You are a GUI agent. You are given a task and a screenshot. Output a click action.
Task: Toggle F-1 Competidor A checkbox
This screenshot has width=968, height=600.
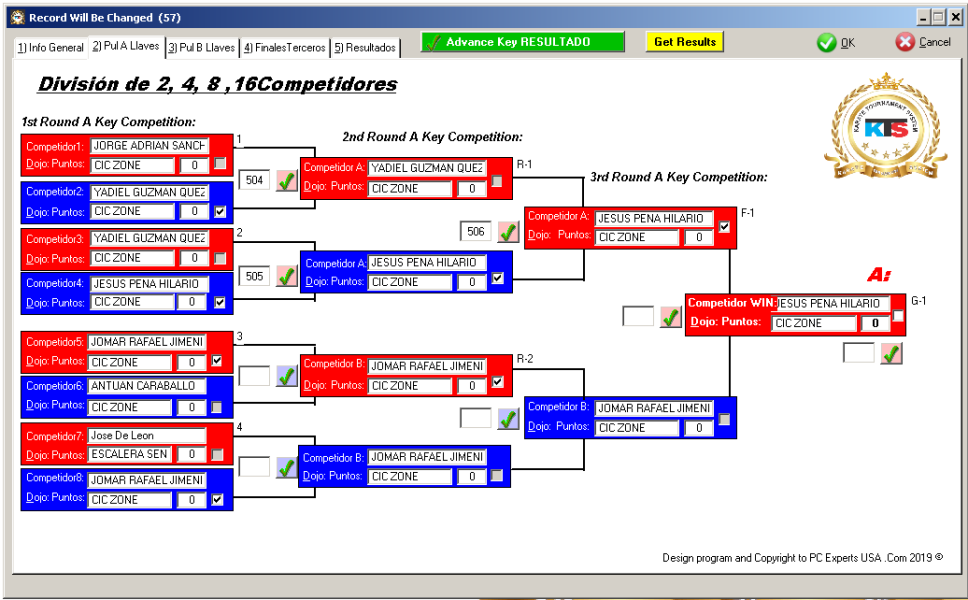[x=725, y=227]
